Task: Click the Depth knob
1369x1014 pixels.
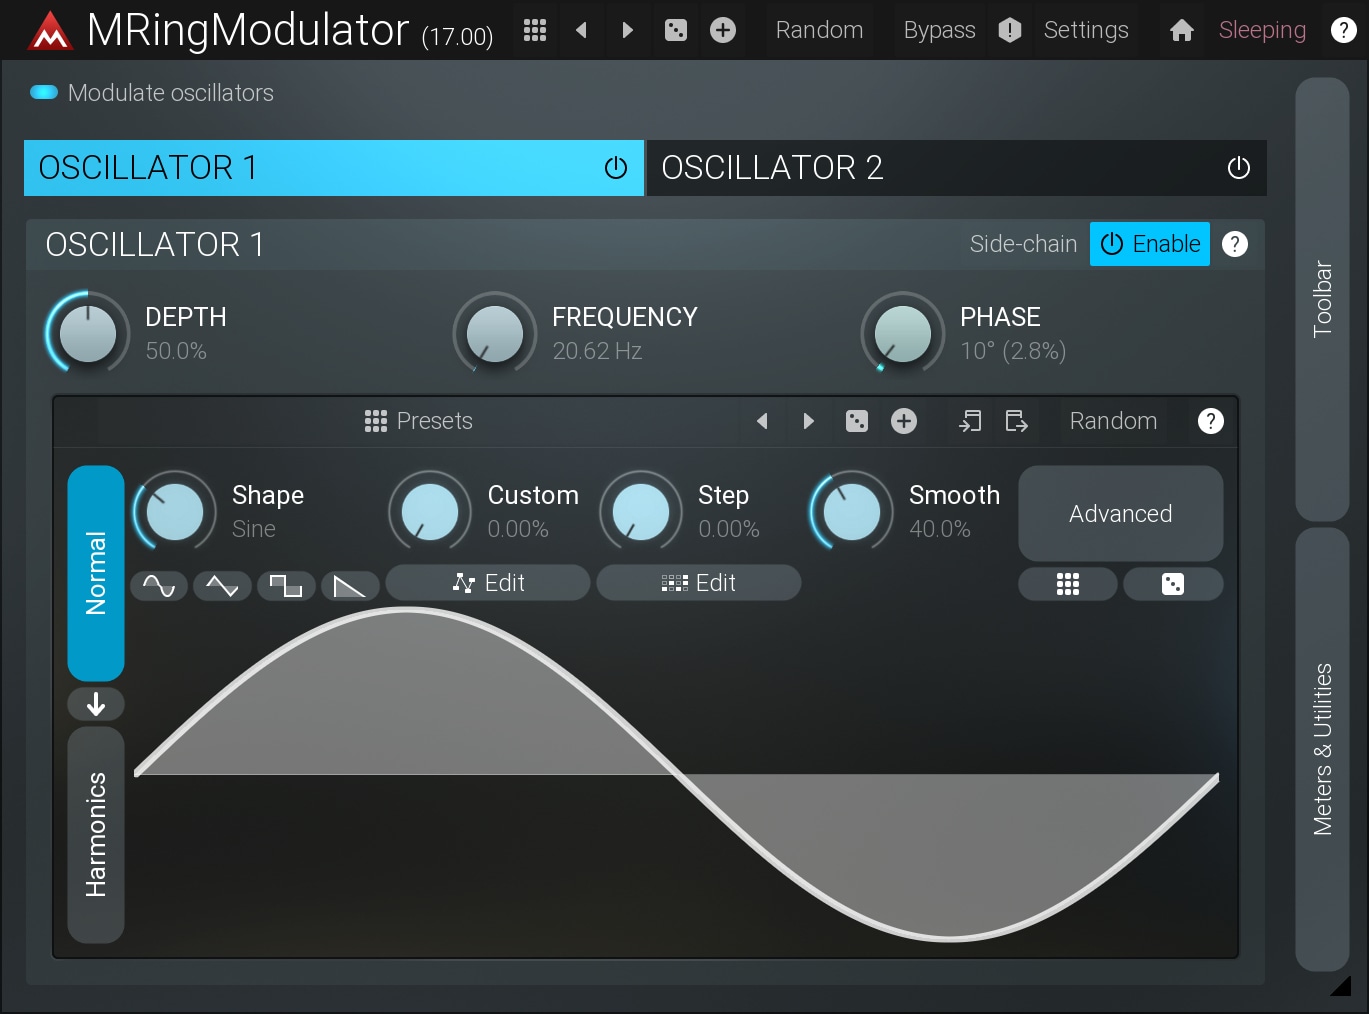Action: pos(88,333)
